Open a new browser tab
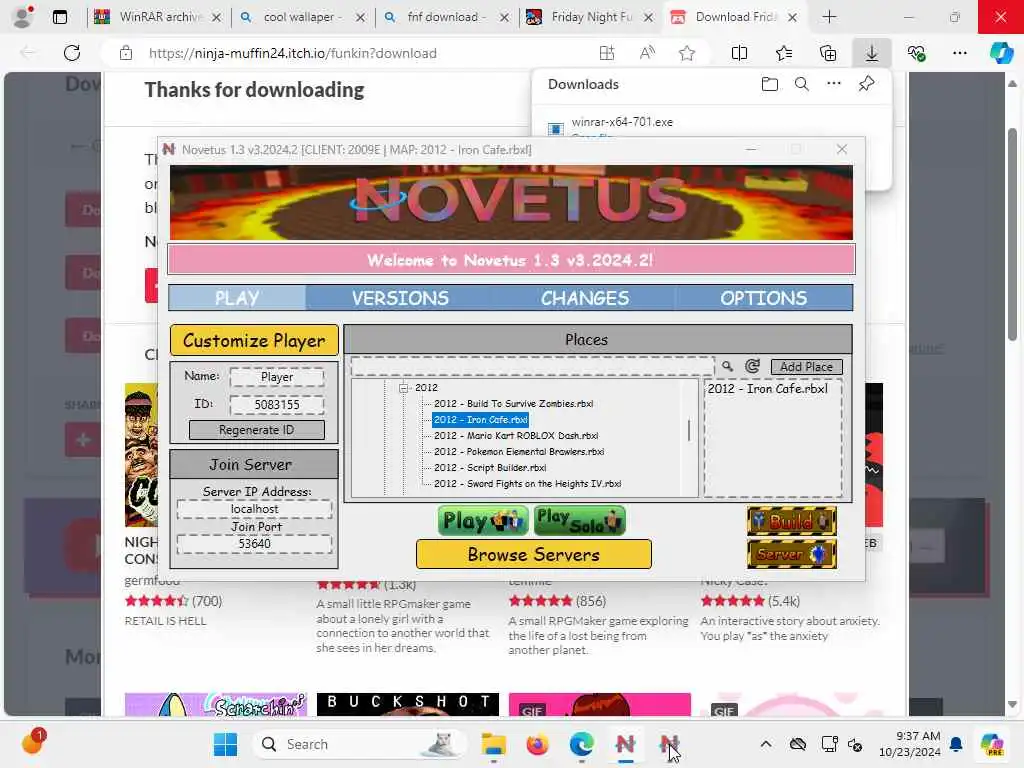Screen dimensions: 1024x768 (829, 17)
